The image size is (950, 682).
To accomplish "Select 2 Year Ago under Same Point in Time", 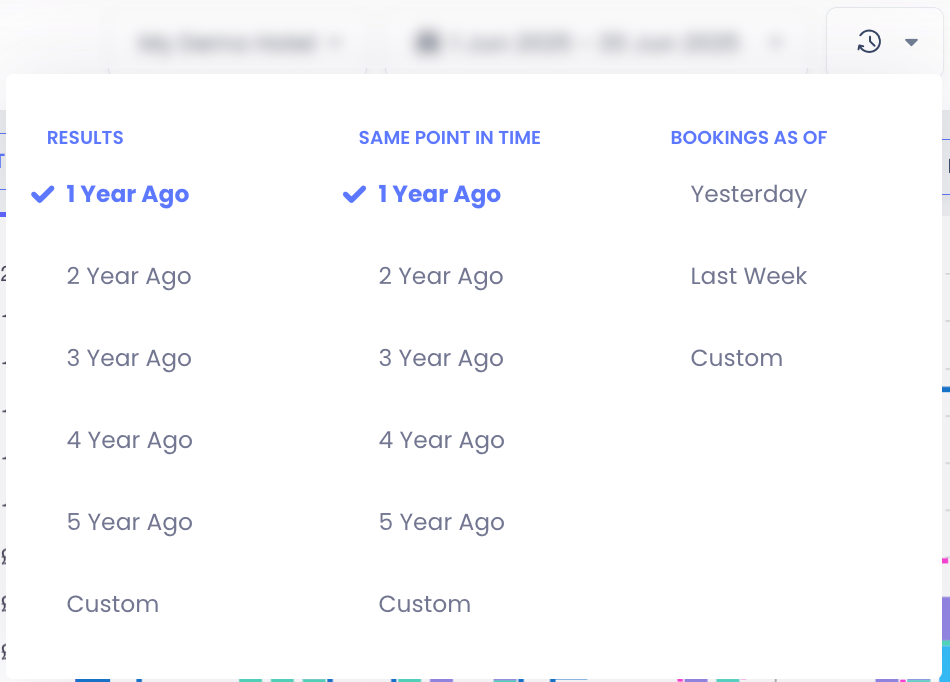I will pos(440,277).
